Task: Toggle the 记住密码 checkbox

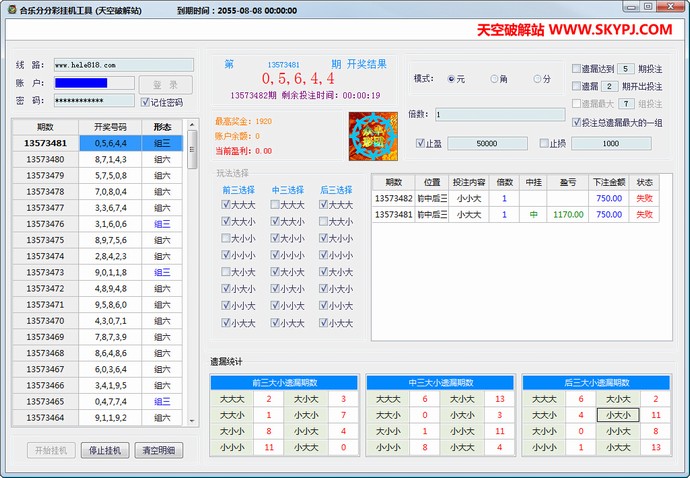Action: click(x=146, y=102)
